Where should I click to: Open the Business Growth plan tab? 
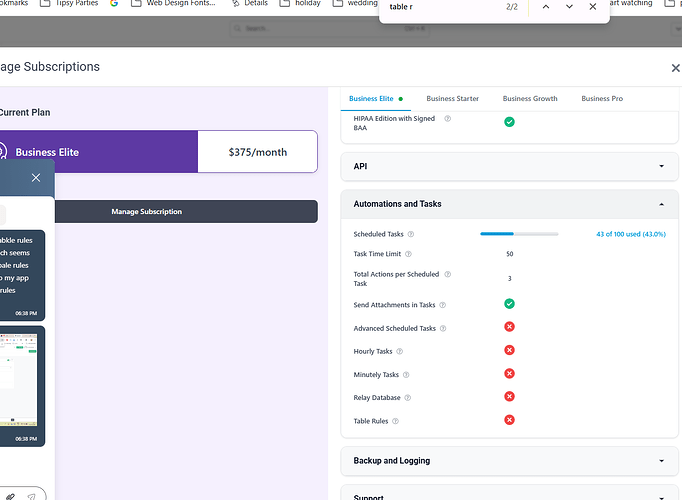pyautogui.click(x=530, y=99)
